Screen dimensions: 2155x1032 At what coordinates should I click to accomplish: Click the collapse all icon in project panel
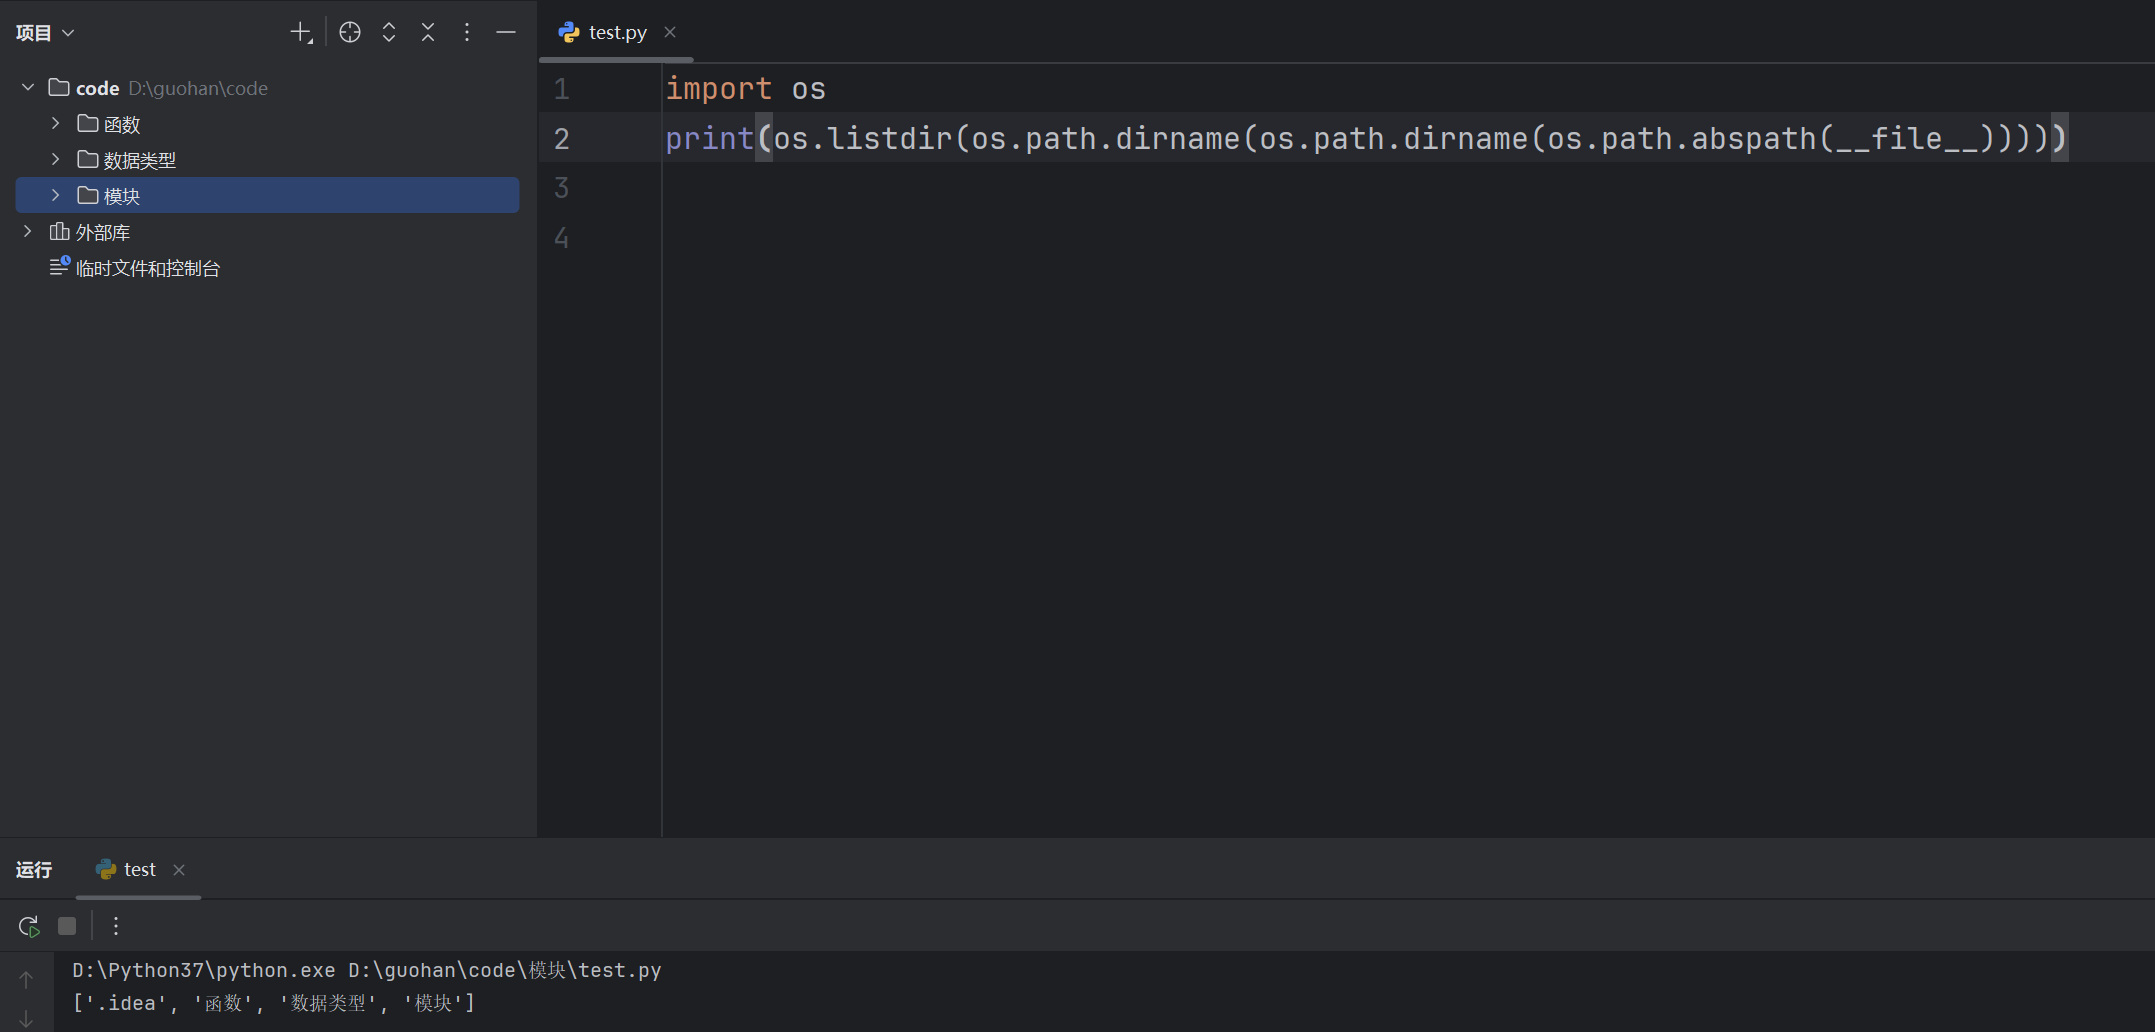[x=428, y=33]
